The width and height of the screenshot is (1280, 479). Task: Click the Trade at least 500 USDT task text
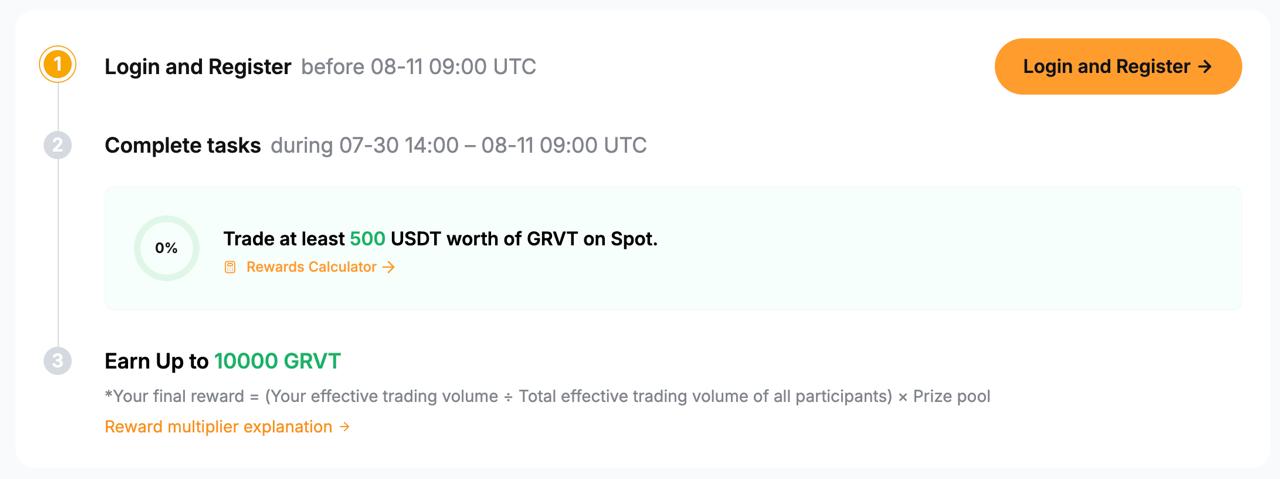coord(441,239)
